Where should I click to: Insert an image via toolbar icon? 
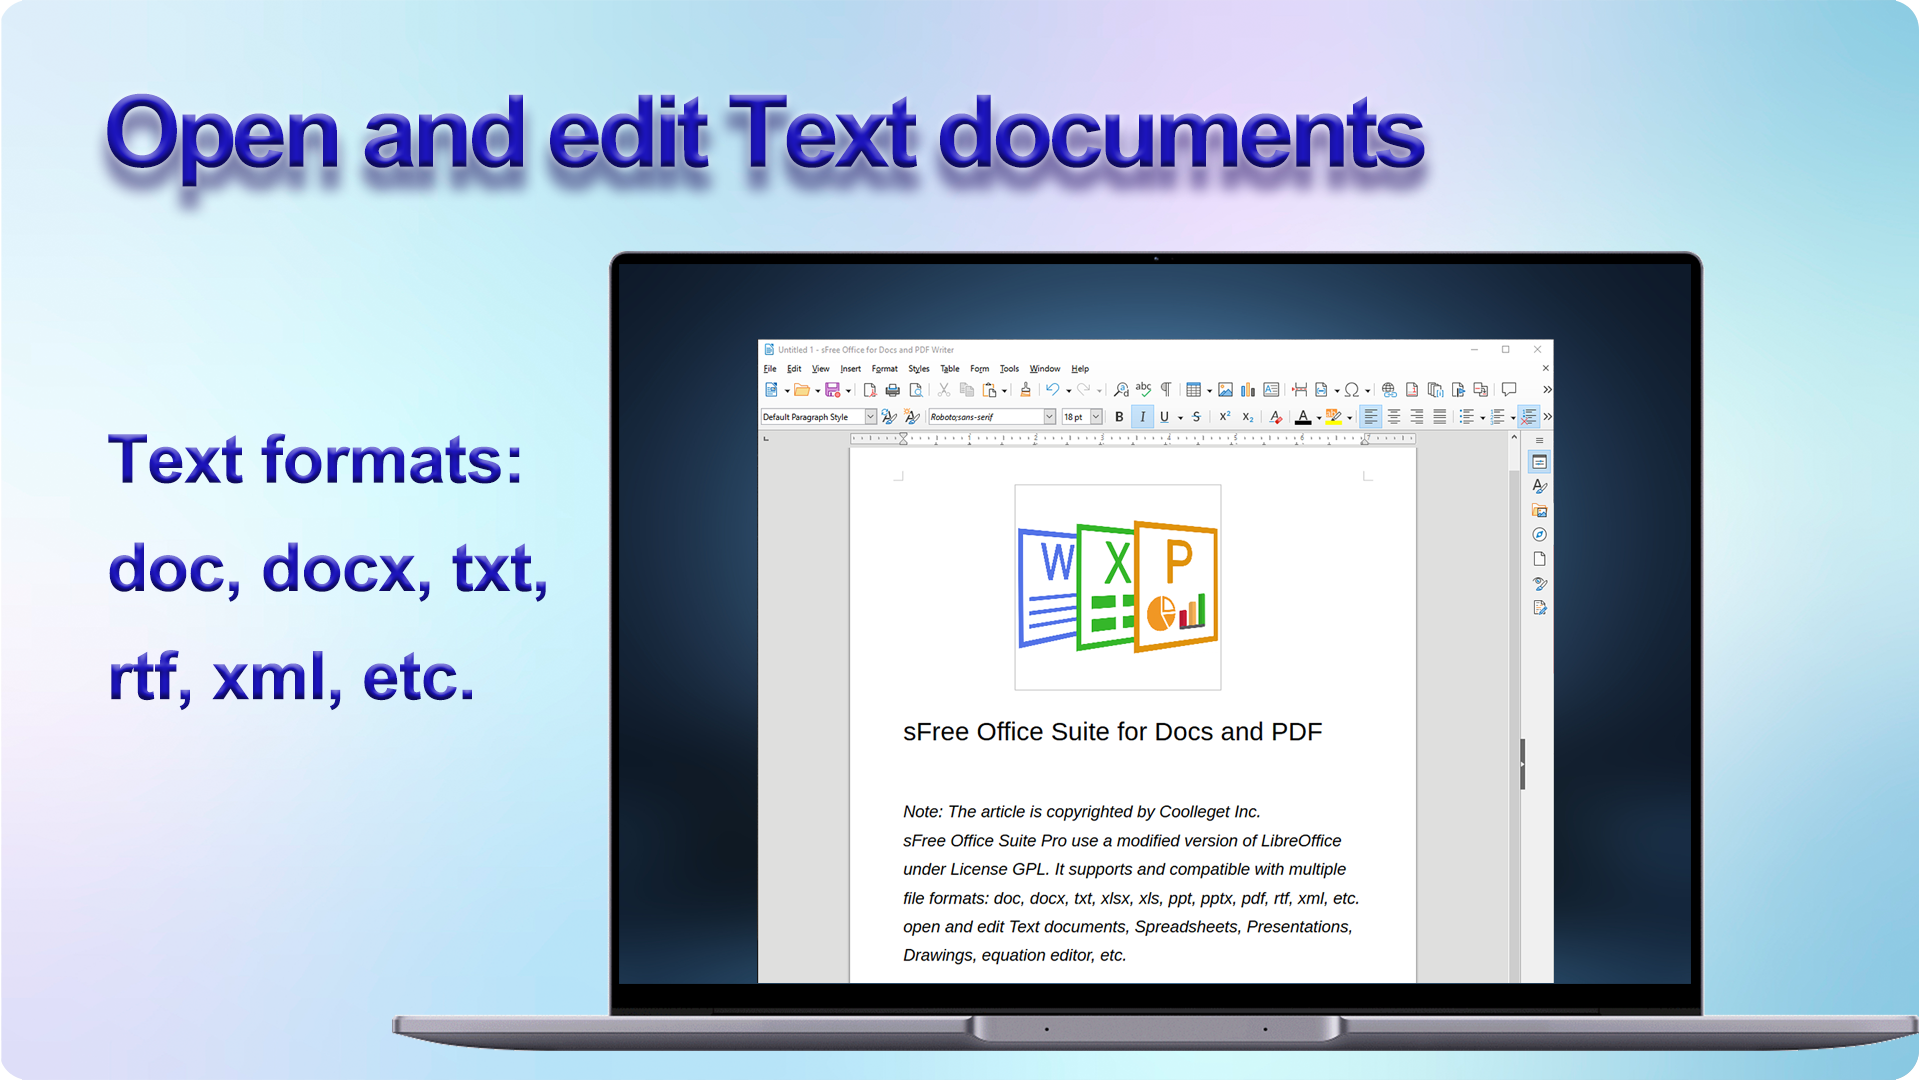coord(1225,390)
